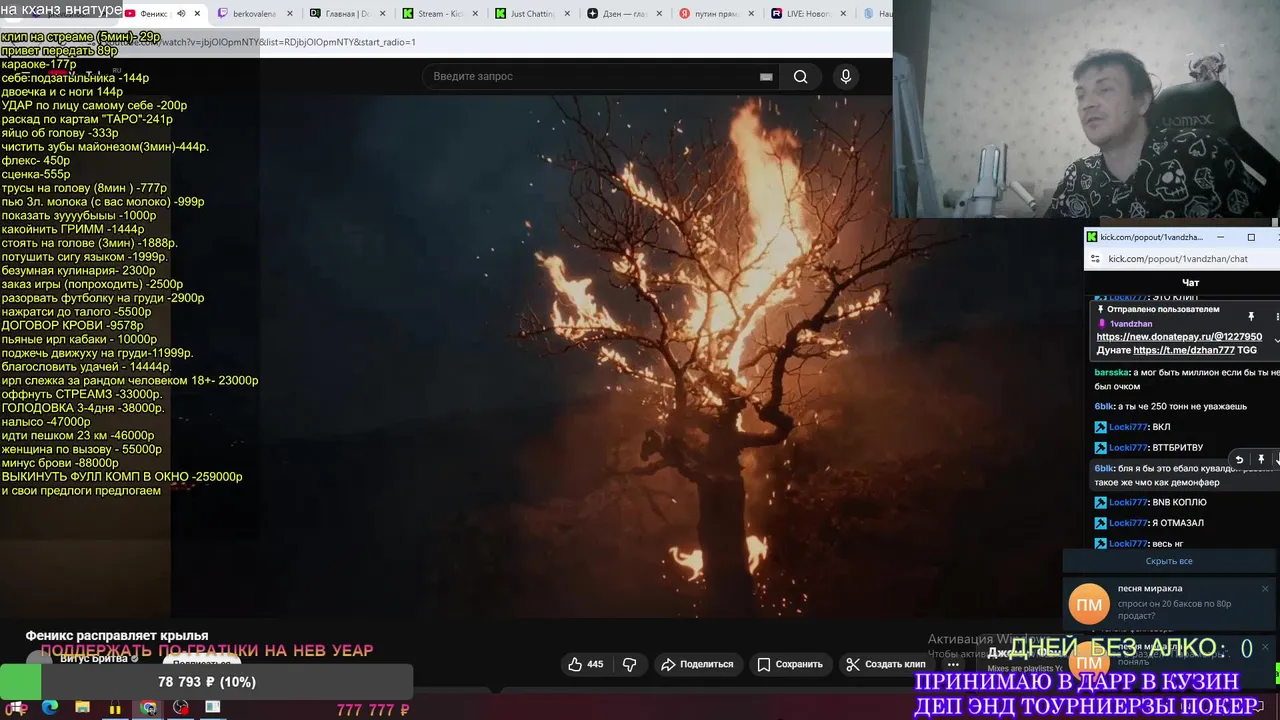Screen dimensions: 1280x720
Task: Click the 6blk '250 тонн' chat message
Action: click(1171, 406)
